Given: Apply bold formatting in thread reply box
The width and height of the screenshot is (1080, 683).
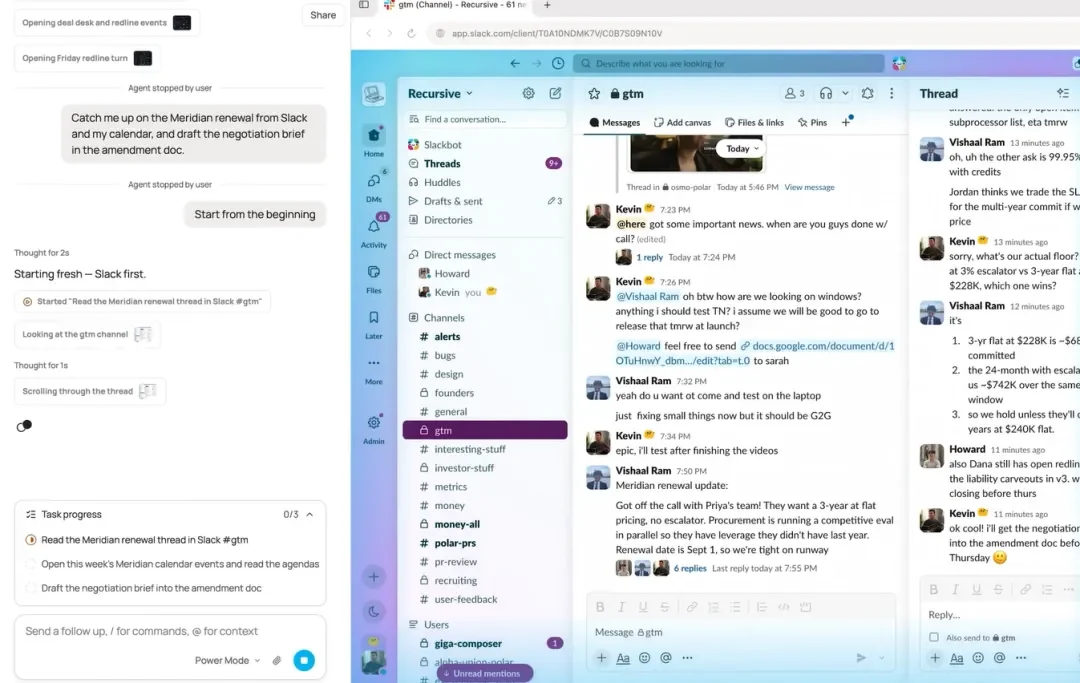Looking at the screenshot, I should [933, 589].
